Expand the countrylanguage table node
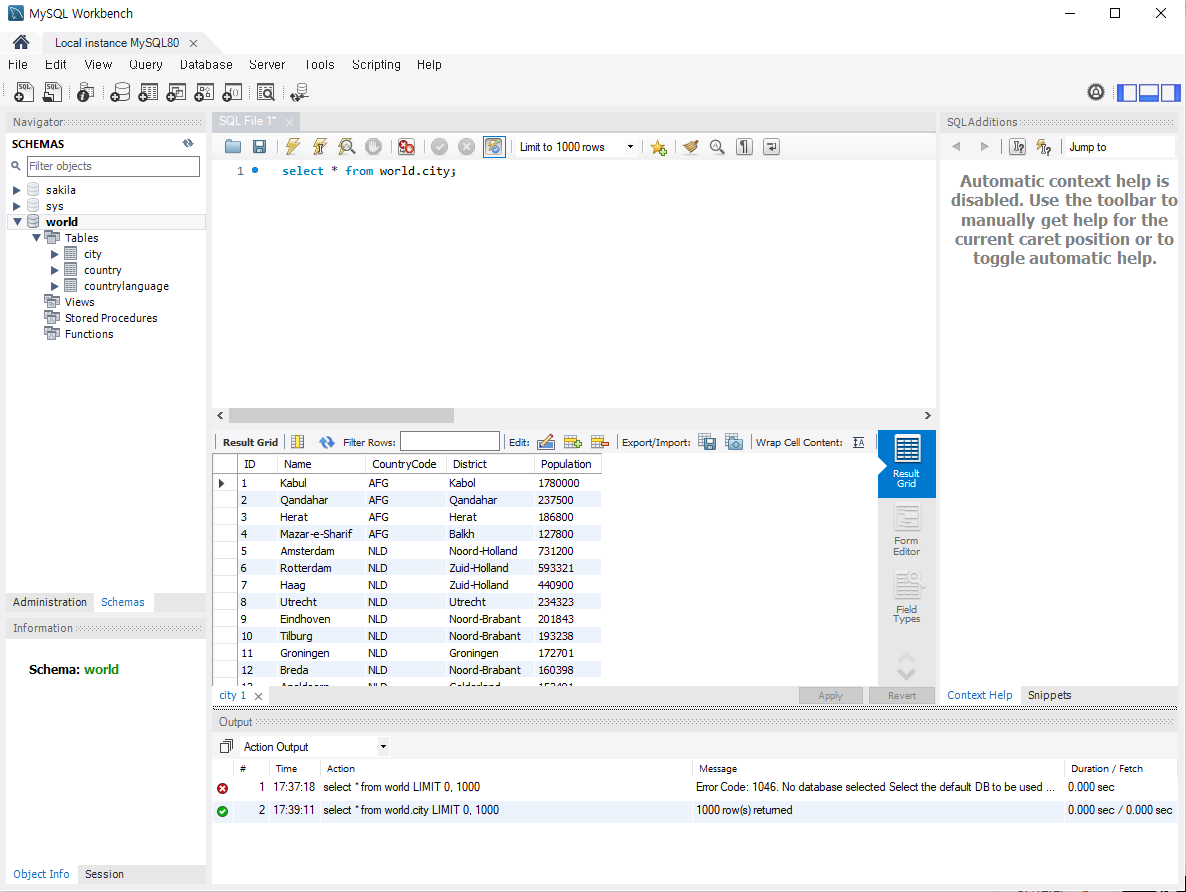The width and height of the screenshot is (1186, 892). coord(54,286)
